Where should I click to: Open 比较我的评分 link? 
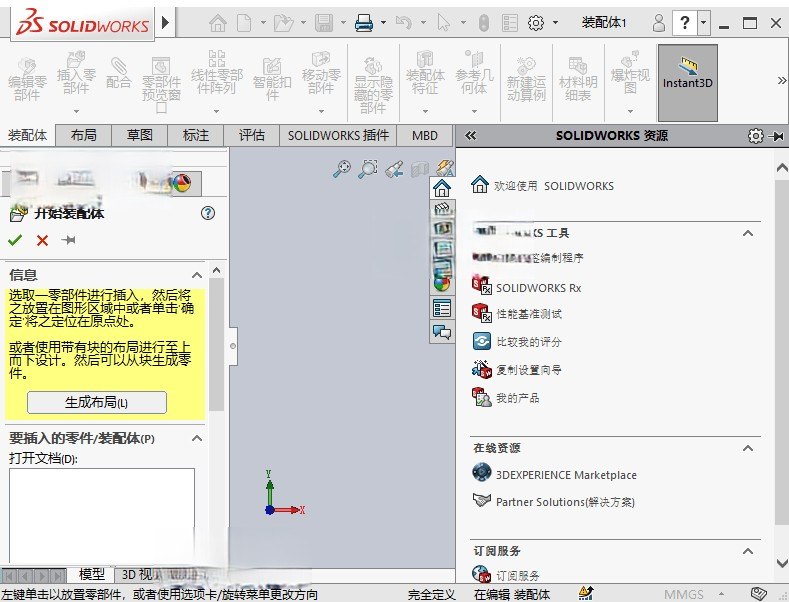(517, 342)
